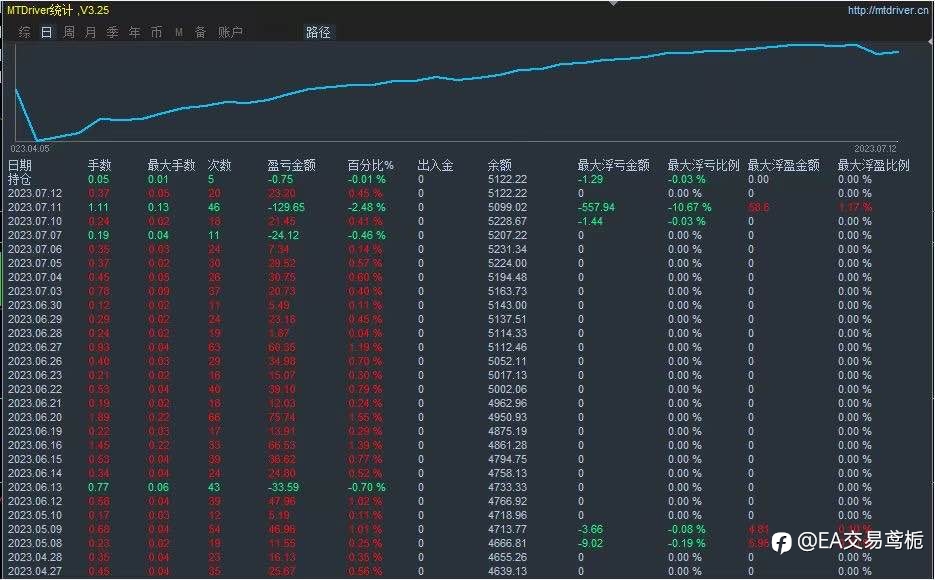Click the 最大浮盈金额 column header
Screen dimensions: 935x580
784,165
